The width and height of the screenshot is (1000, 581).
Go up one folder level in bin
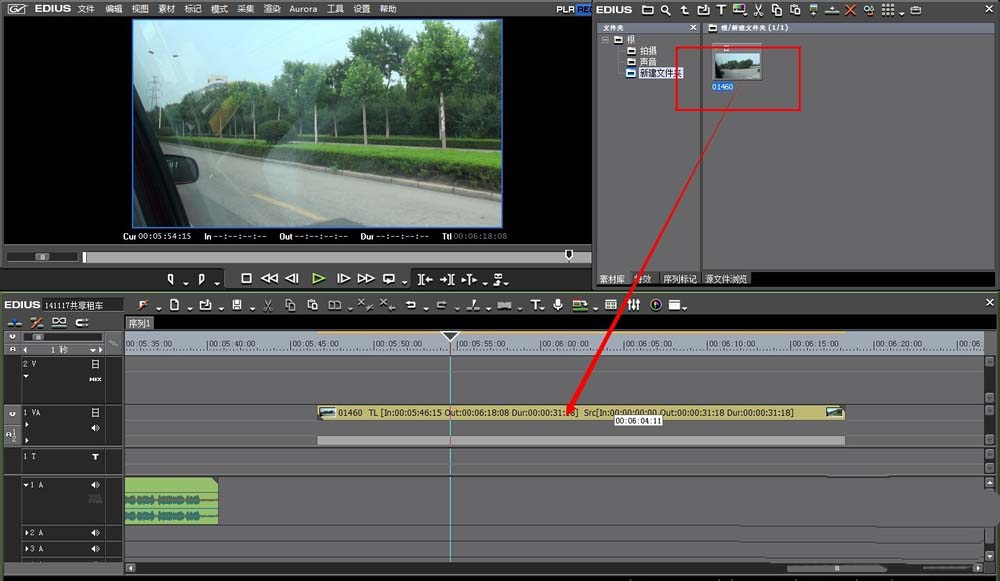click(684, 10)
